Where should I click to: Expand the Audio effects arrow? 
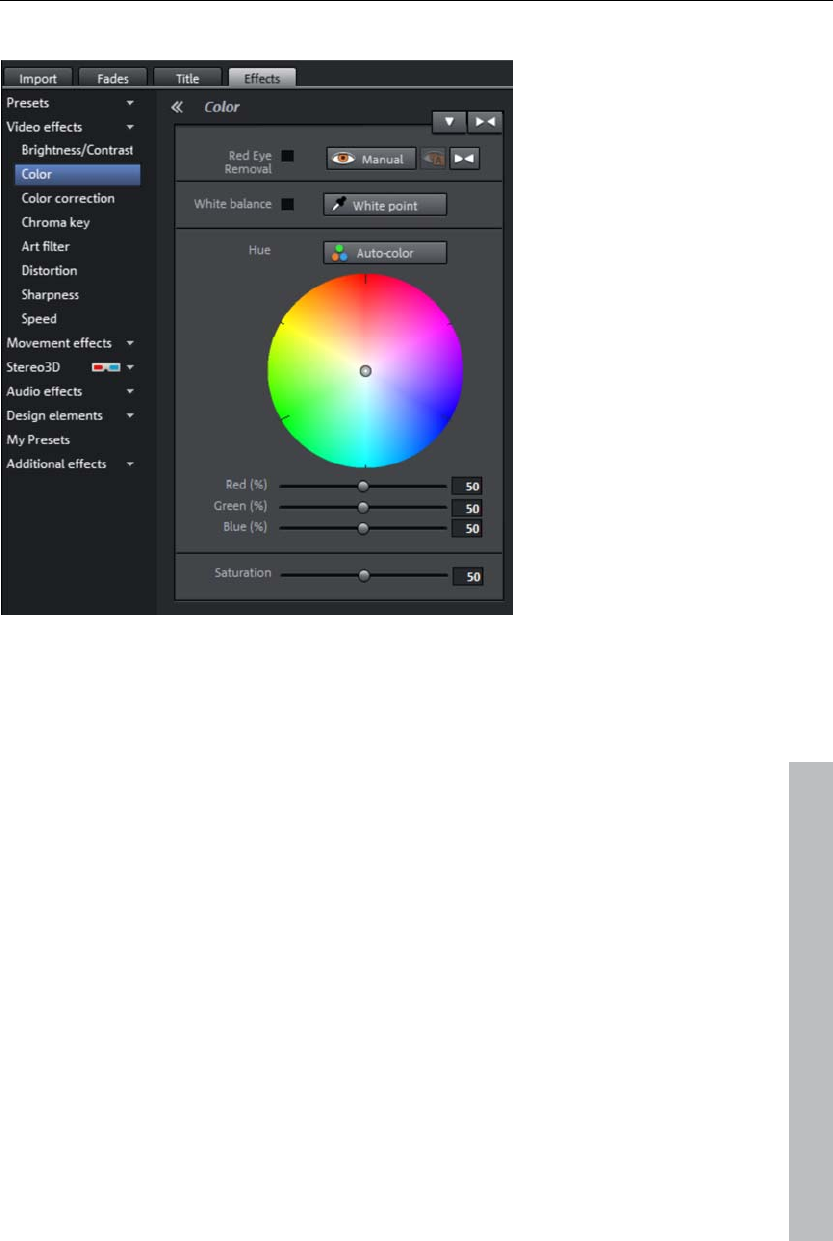[130, 391]
